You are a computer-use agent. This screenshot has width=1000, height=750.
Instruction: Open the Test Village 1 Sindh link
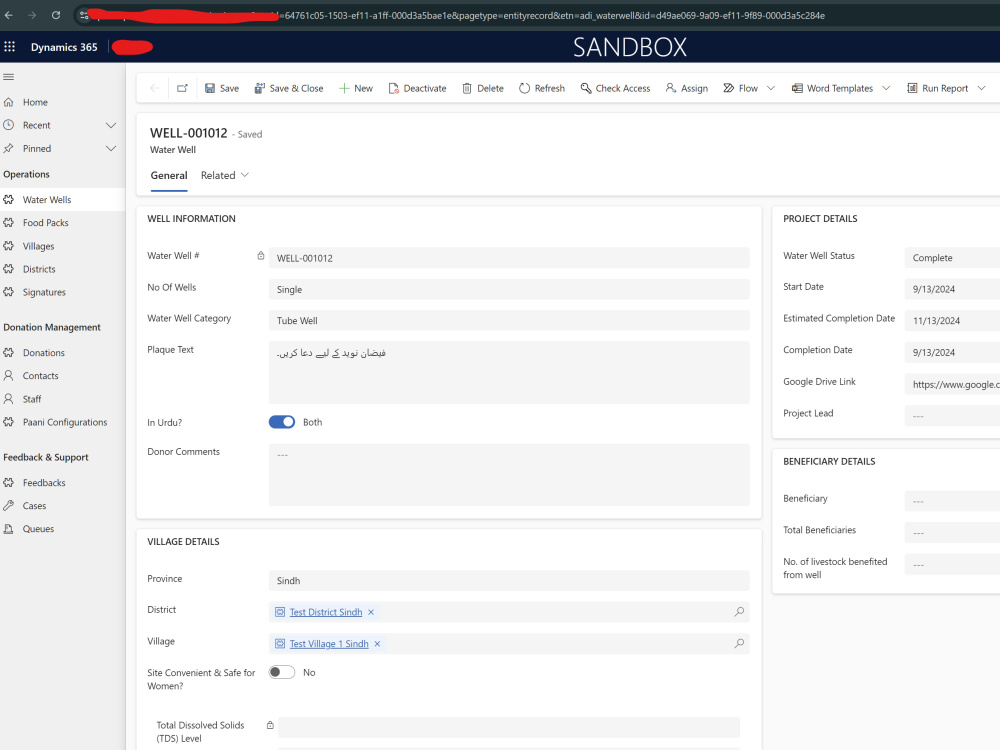click(329, 643)
